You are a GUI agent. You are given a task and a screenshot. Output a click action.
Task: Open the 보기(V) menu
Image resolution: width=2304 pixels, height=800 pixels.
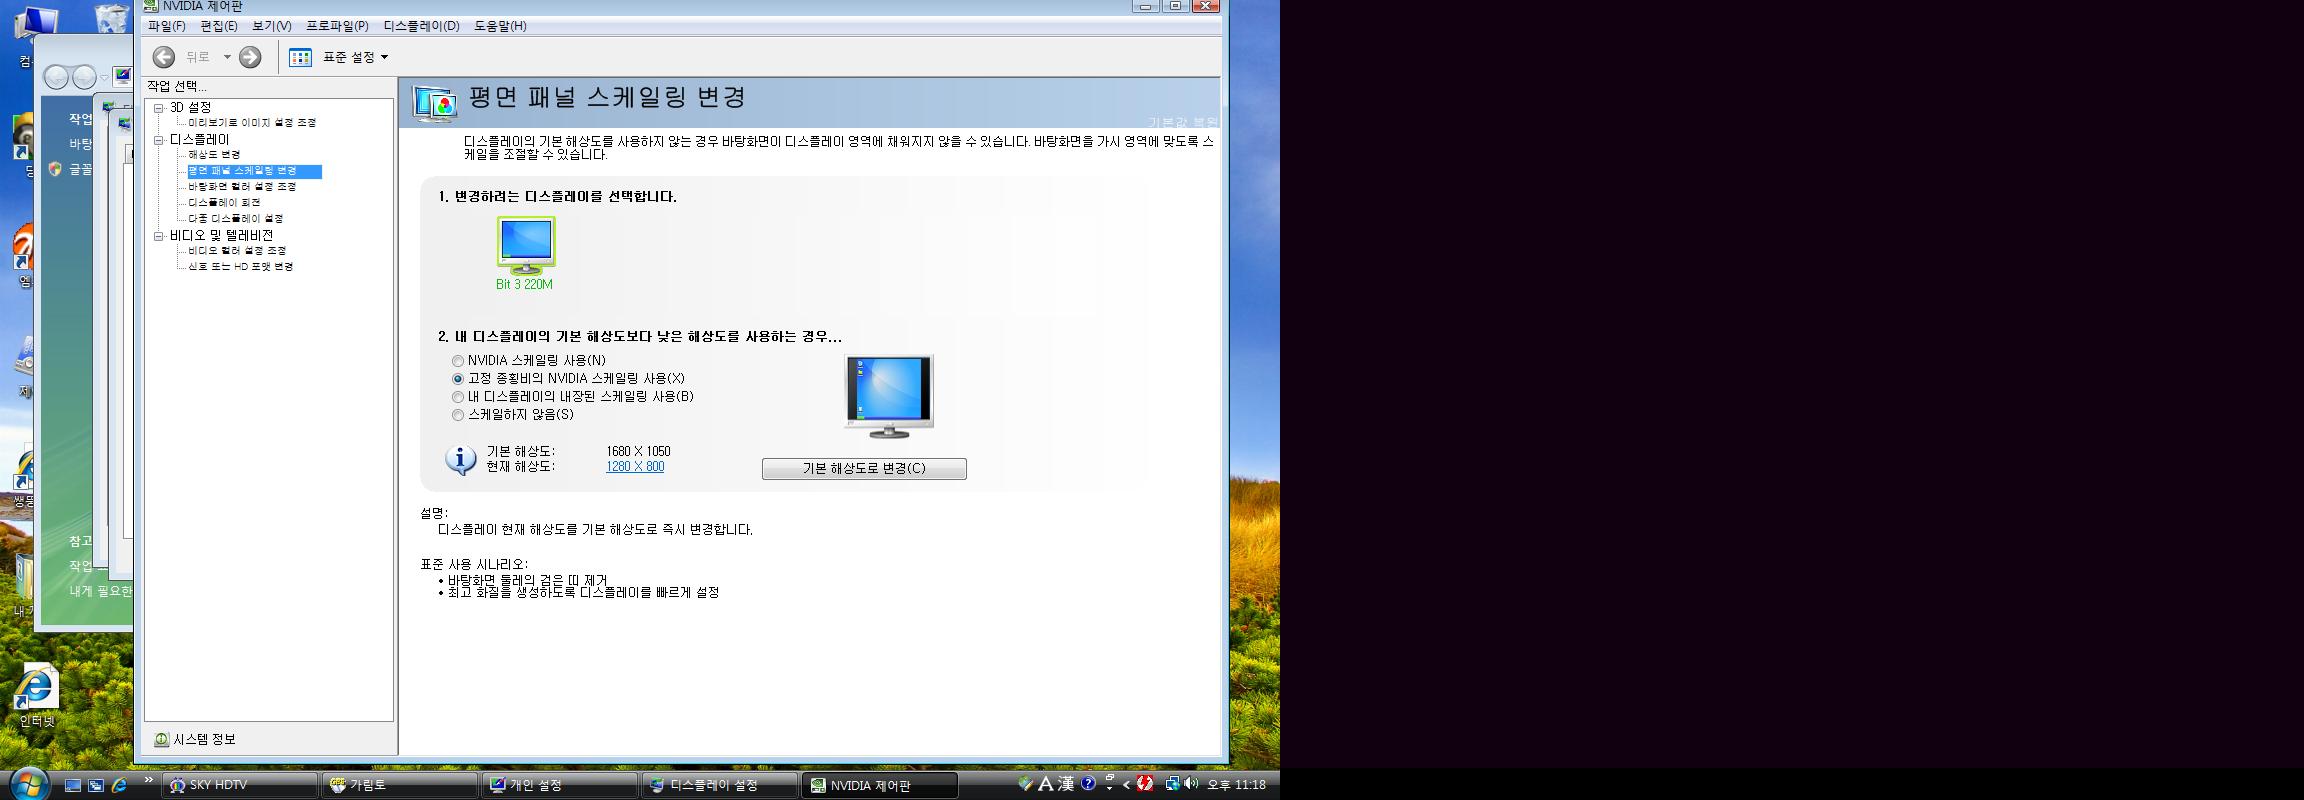[272, 26]
